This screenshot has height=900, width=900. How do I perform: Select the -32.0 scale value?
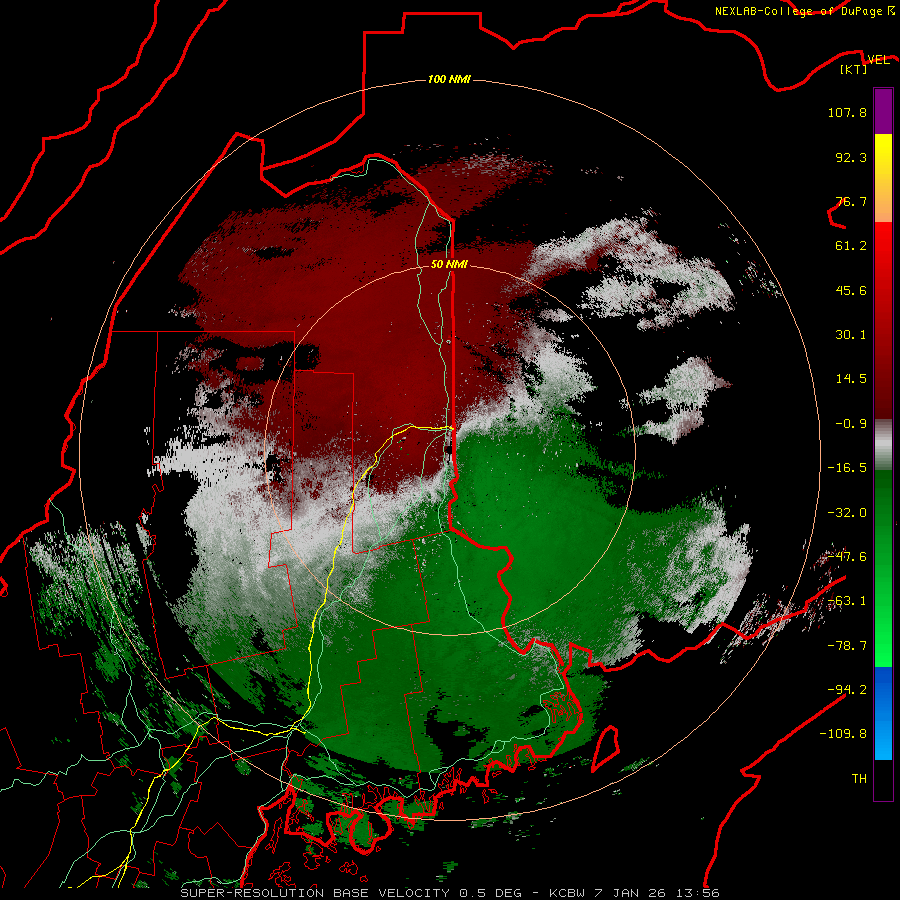point(847,513)
